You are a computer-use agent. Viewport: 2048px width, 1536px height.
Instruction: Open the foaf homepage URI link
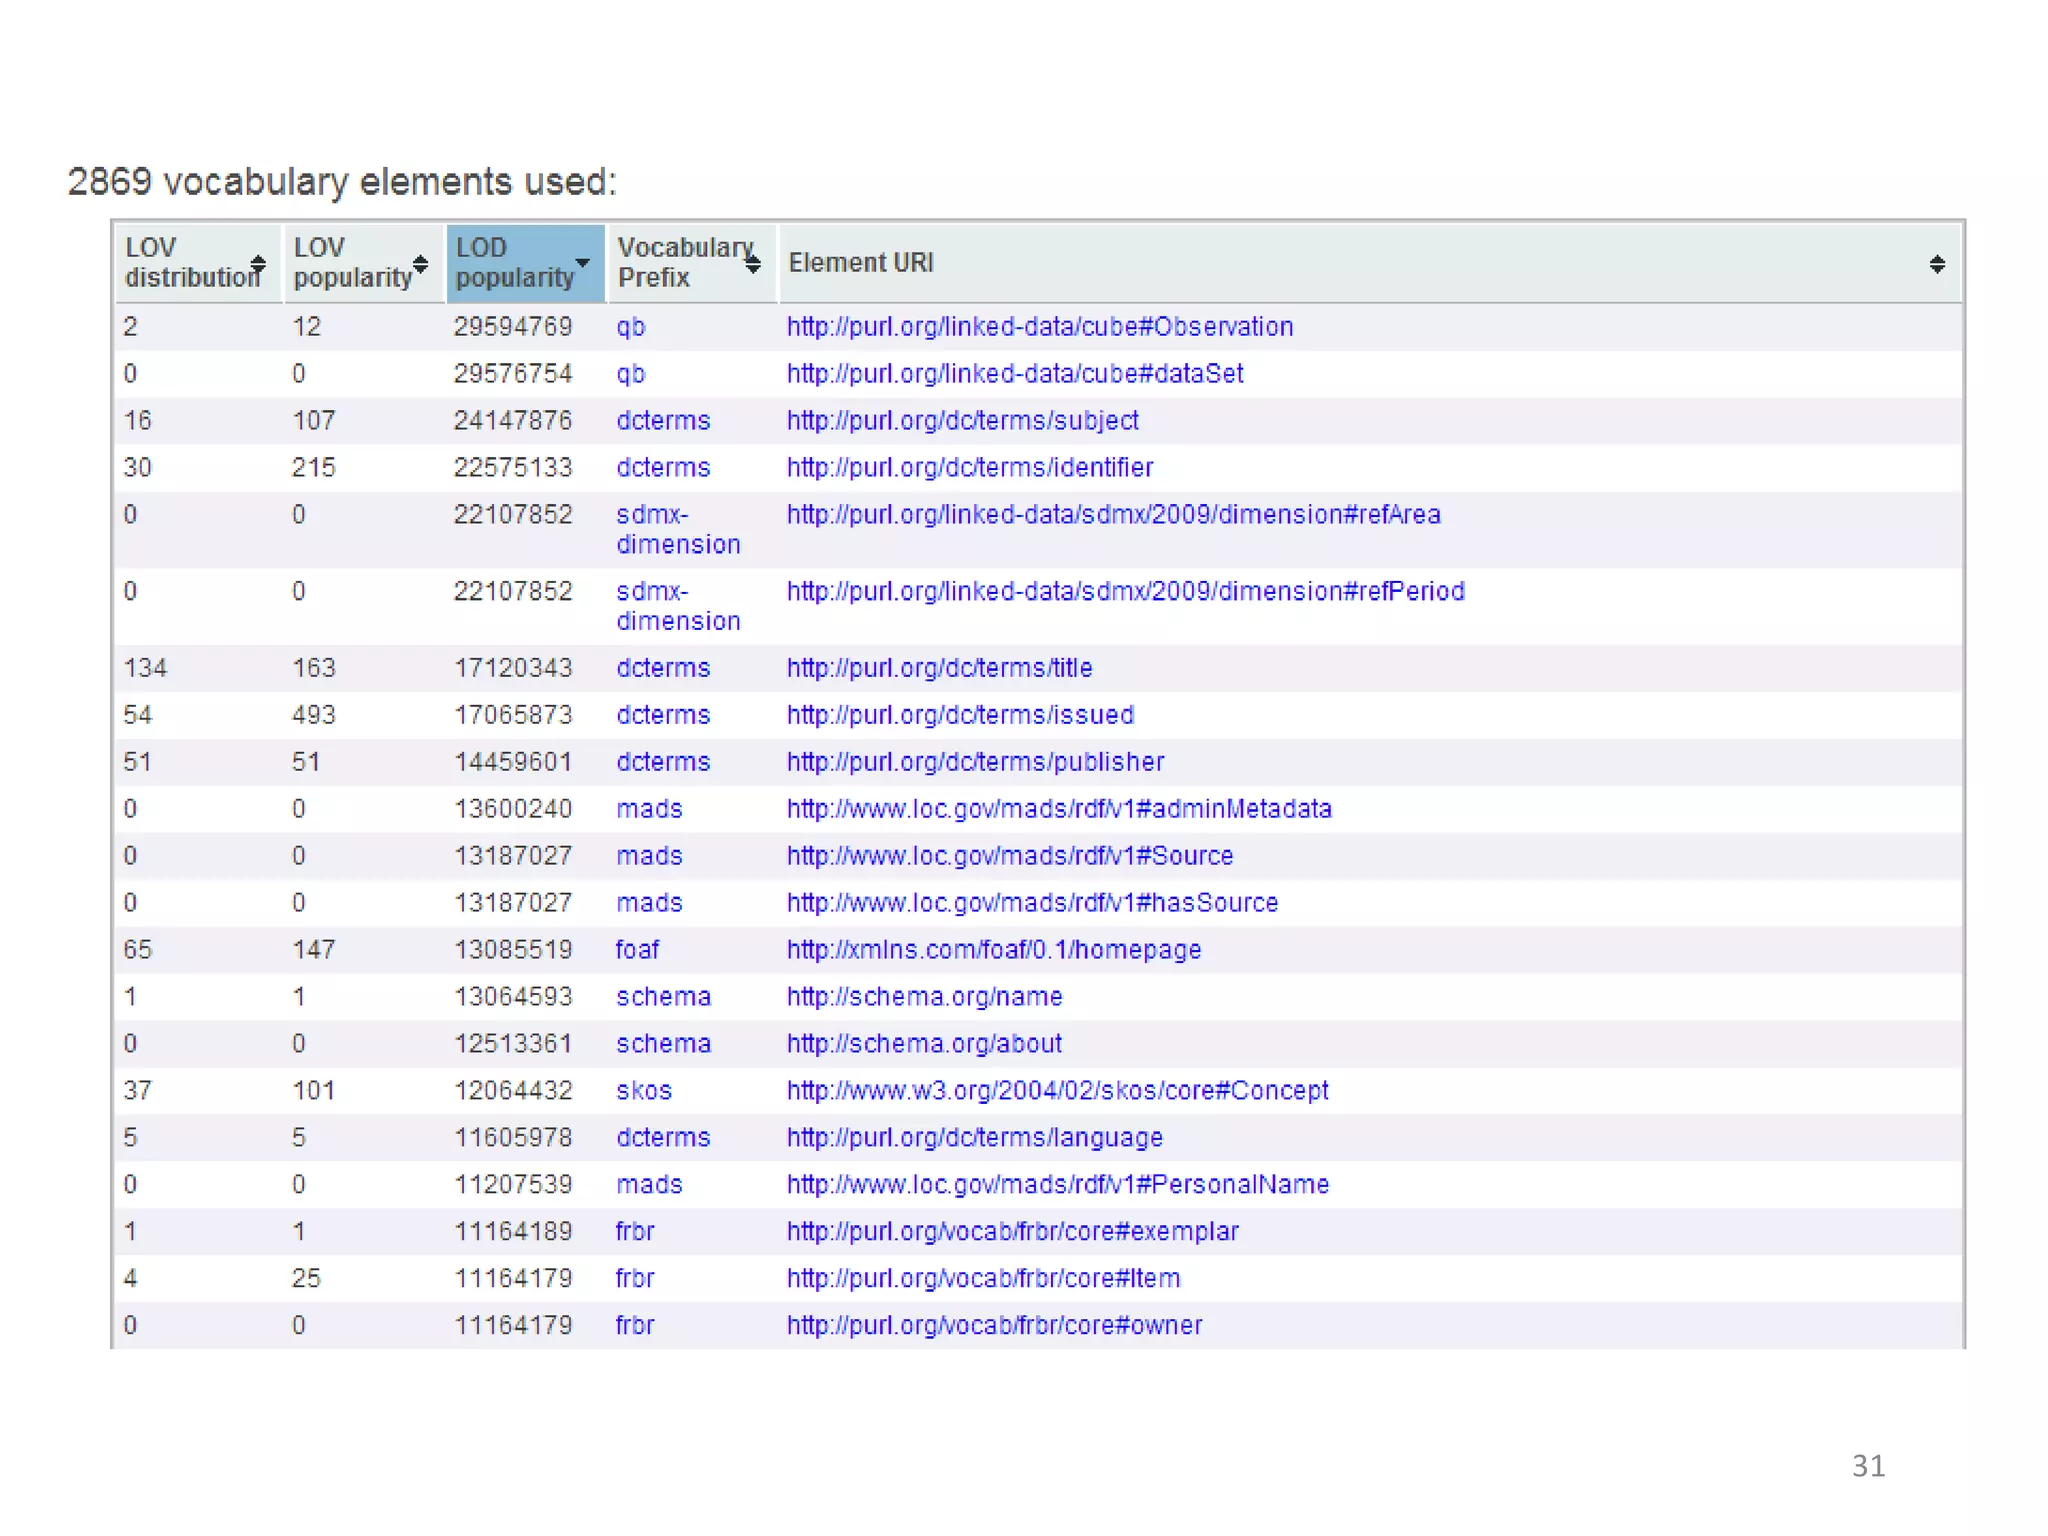[993, 950]
